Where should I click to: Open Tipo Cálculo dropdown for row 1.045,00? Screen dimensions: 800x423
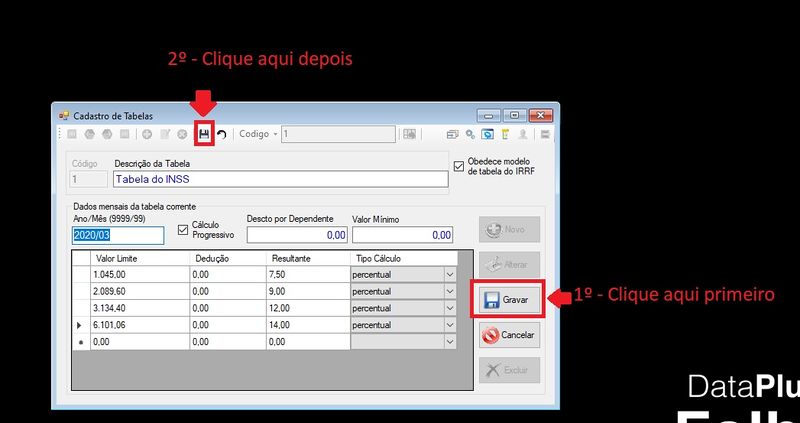pyautogui.click(x=450, y=275)
